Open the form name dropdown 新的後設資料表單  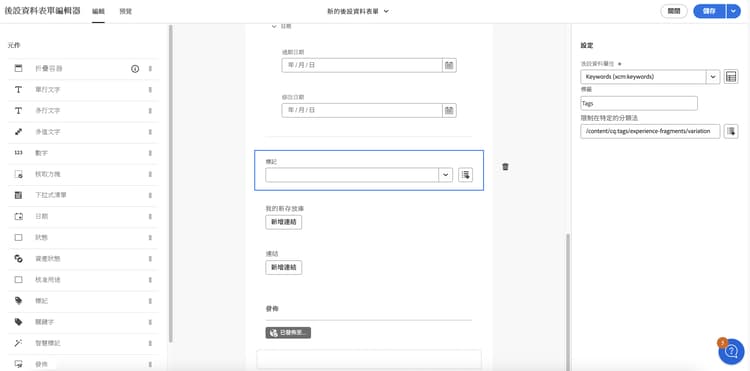(358, 11)
